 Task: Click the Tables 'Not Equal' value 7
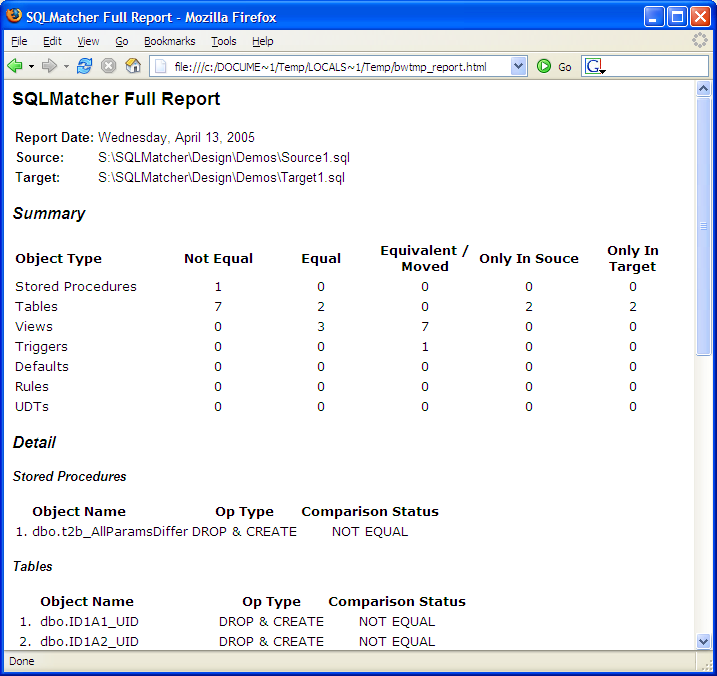tap(218, 307)
